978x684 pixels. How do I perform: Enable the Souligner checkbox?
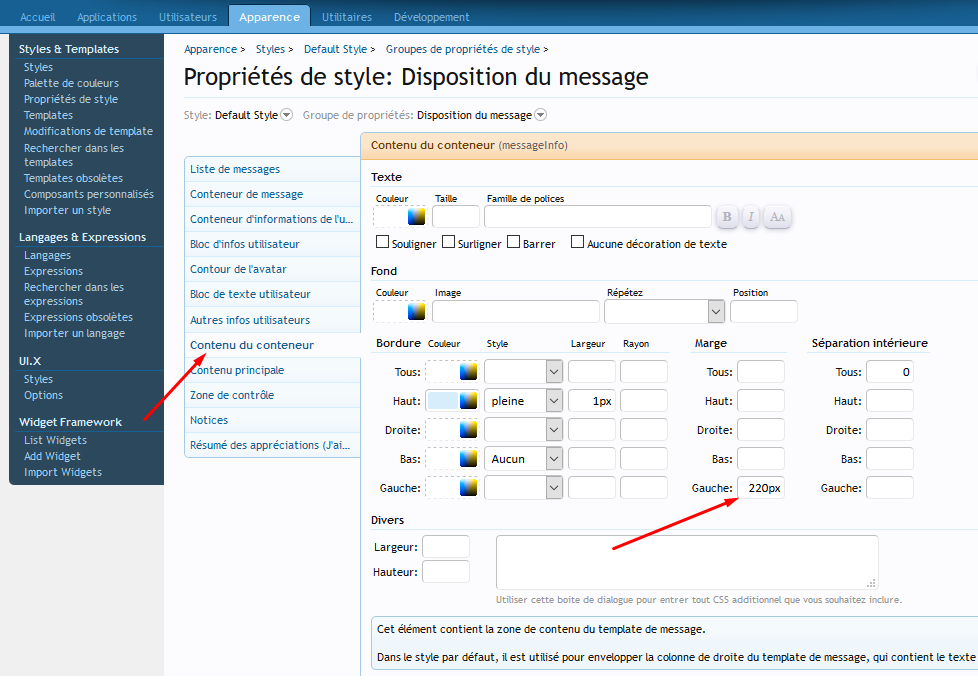[382, 242]
